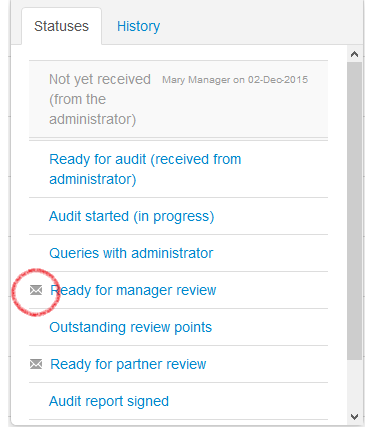Click the word points in Outstanding review link
This screenshot has height=427, width=365.
(193, 328)
